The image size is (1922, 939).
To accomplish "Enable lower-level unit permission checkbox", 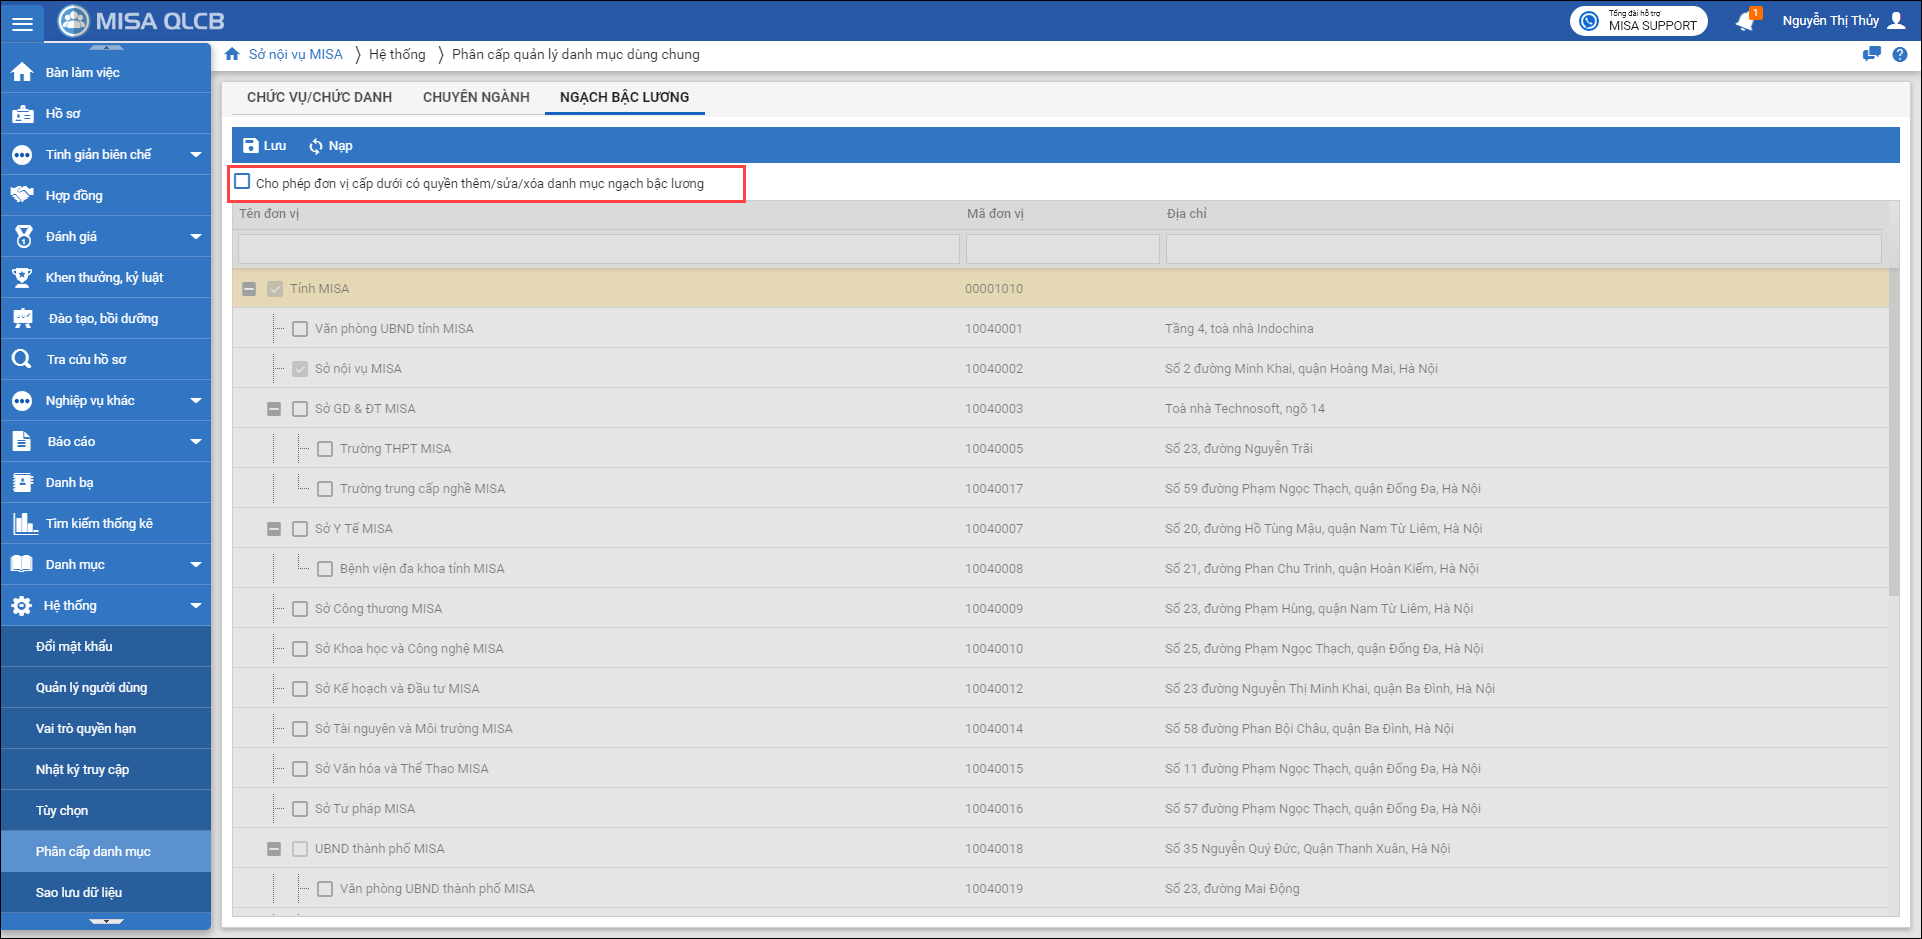I will (x=242, y=182).
